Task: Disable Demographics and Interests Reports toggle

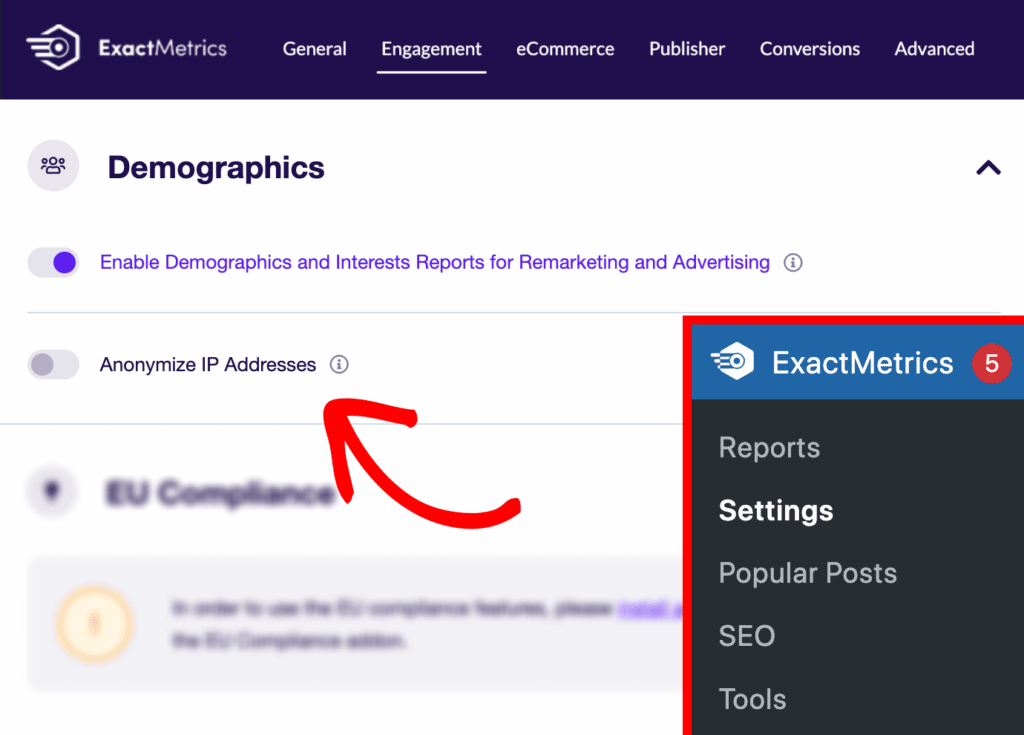Action: 54,263
